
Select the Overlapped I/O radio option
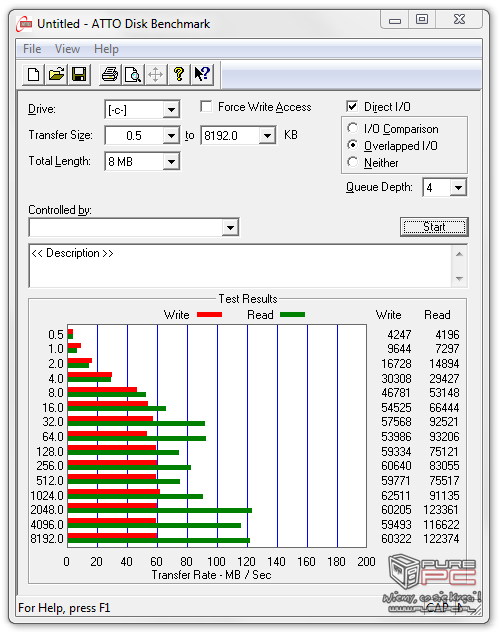click(x=352, y=145)
